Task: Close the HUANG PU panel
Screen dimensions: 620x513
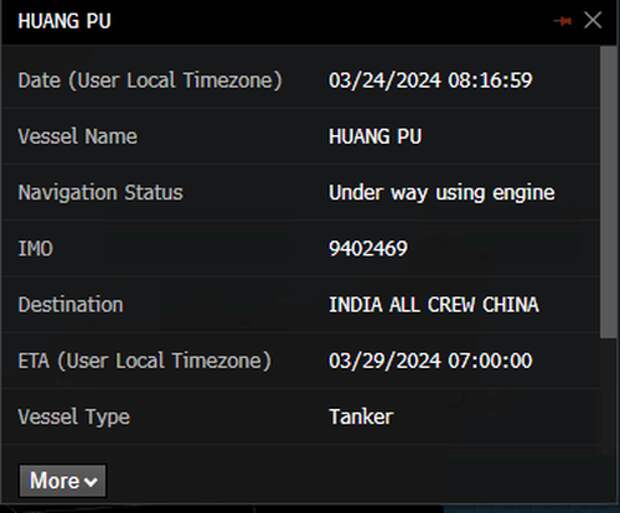Action: tap(593, 20)
